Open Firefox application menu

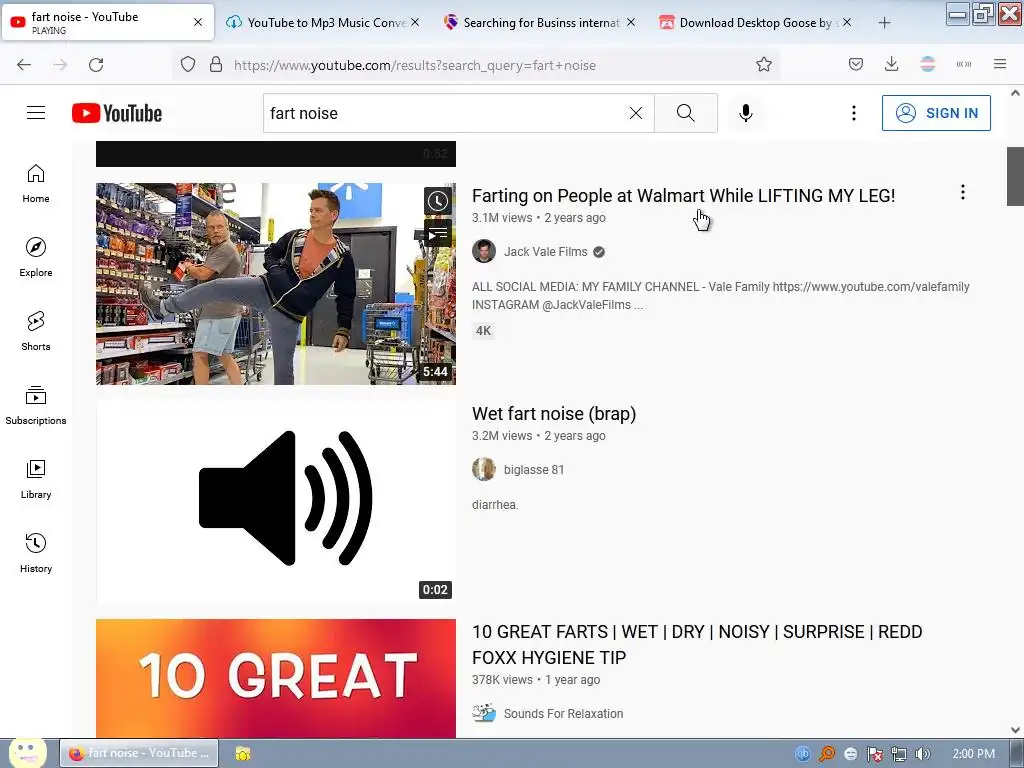point(1000,64)
